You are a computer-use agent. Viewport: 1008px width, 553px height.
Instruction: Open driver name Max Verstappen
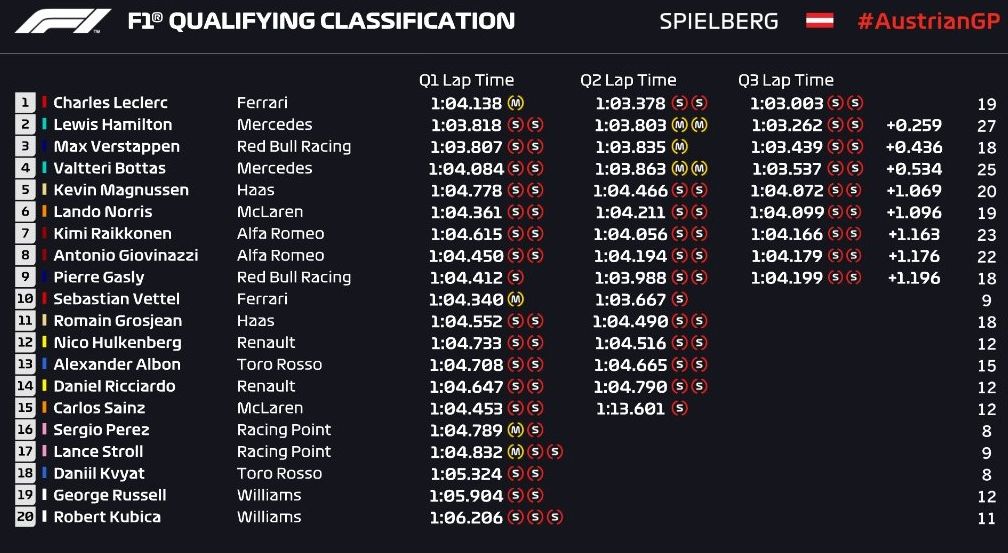pos(116,146)
